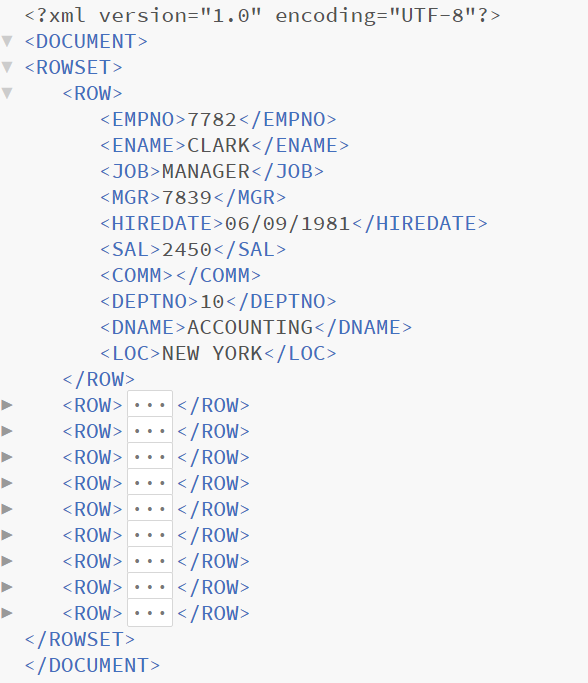Click the EMPNO value 7782
This screenshot has width=588, height=683.
click(x=212, y=119)
